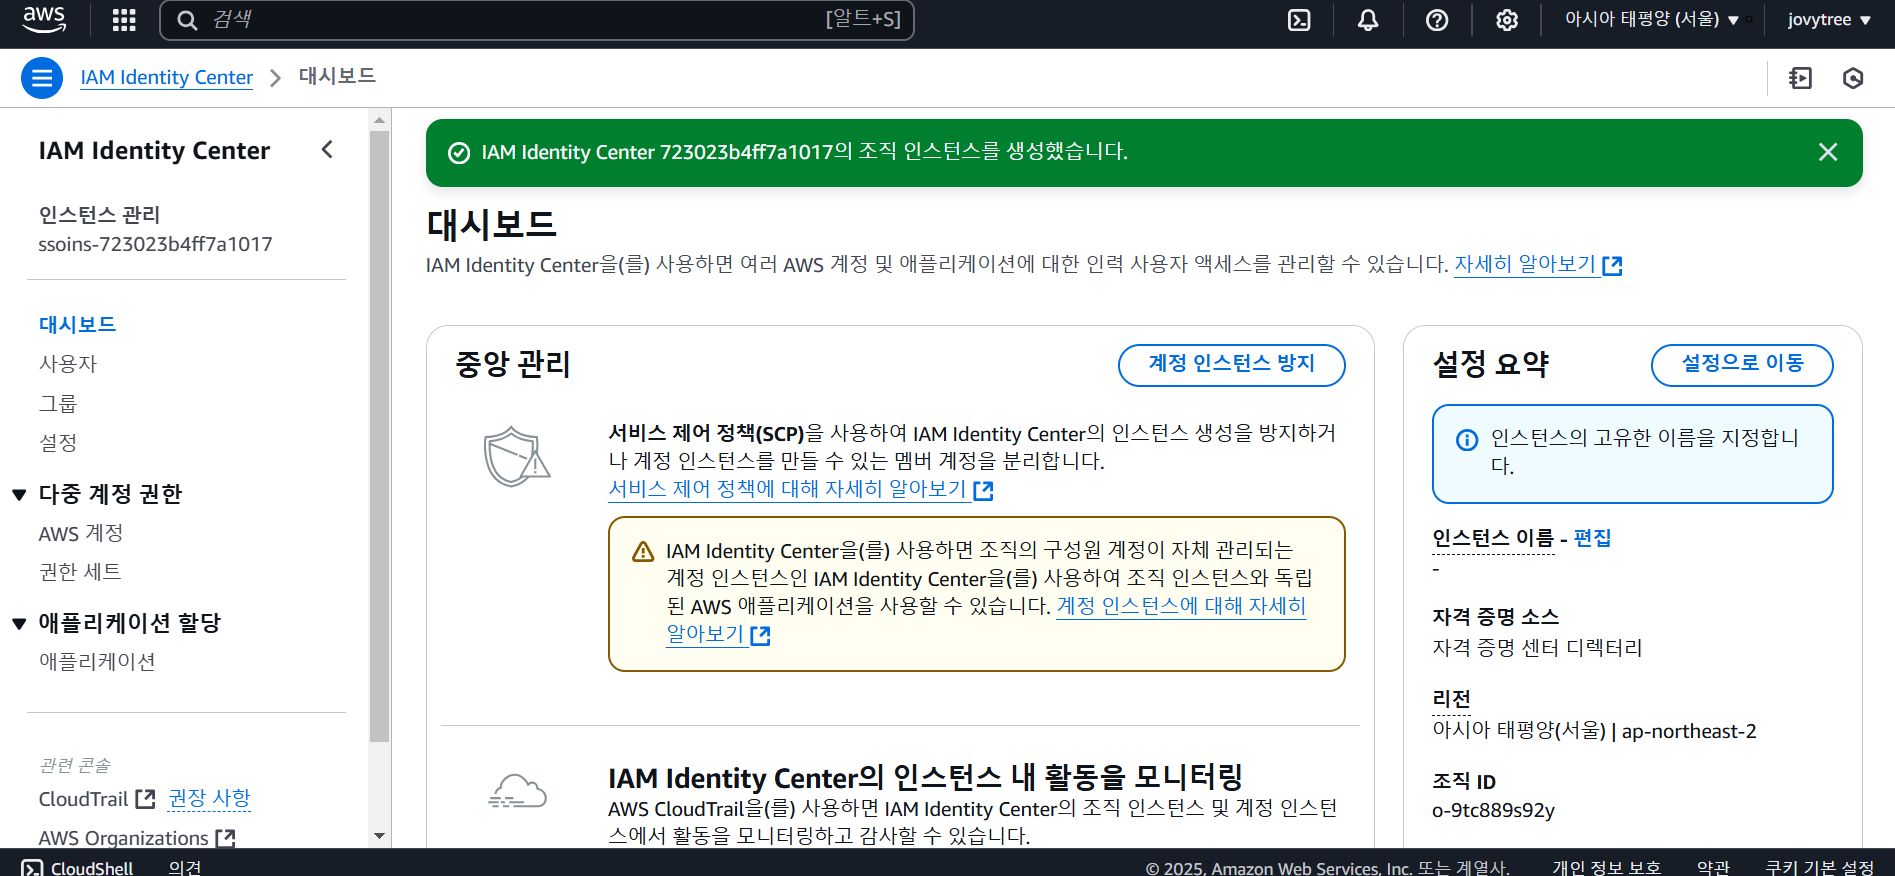
Task: Click the warning triangle icon in alert box
Action: pyautogui.click(x=643, y=552)
